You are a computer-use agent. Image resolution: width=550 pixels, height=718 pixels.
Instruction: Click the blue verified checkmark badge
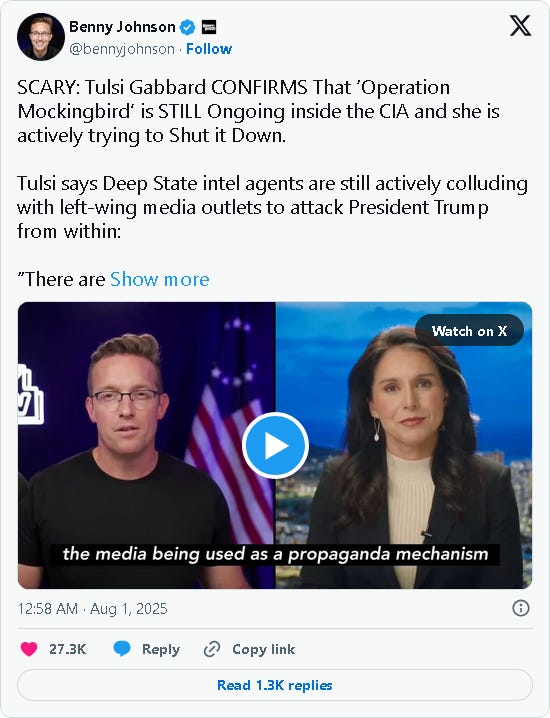(x=187, y=27)
